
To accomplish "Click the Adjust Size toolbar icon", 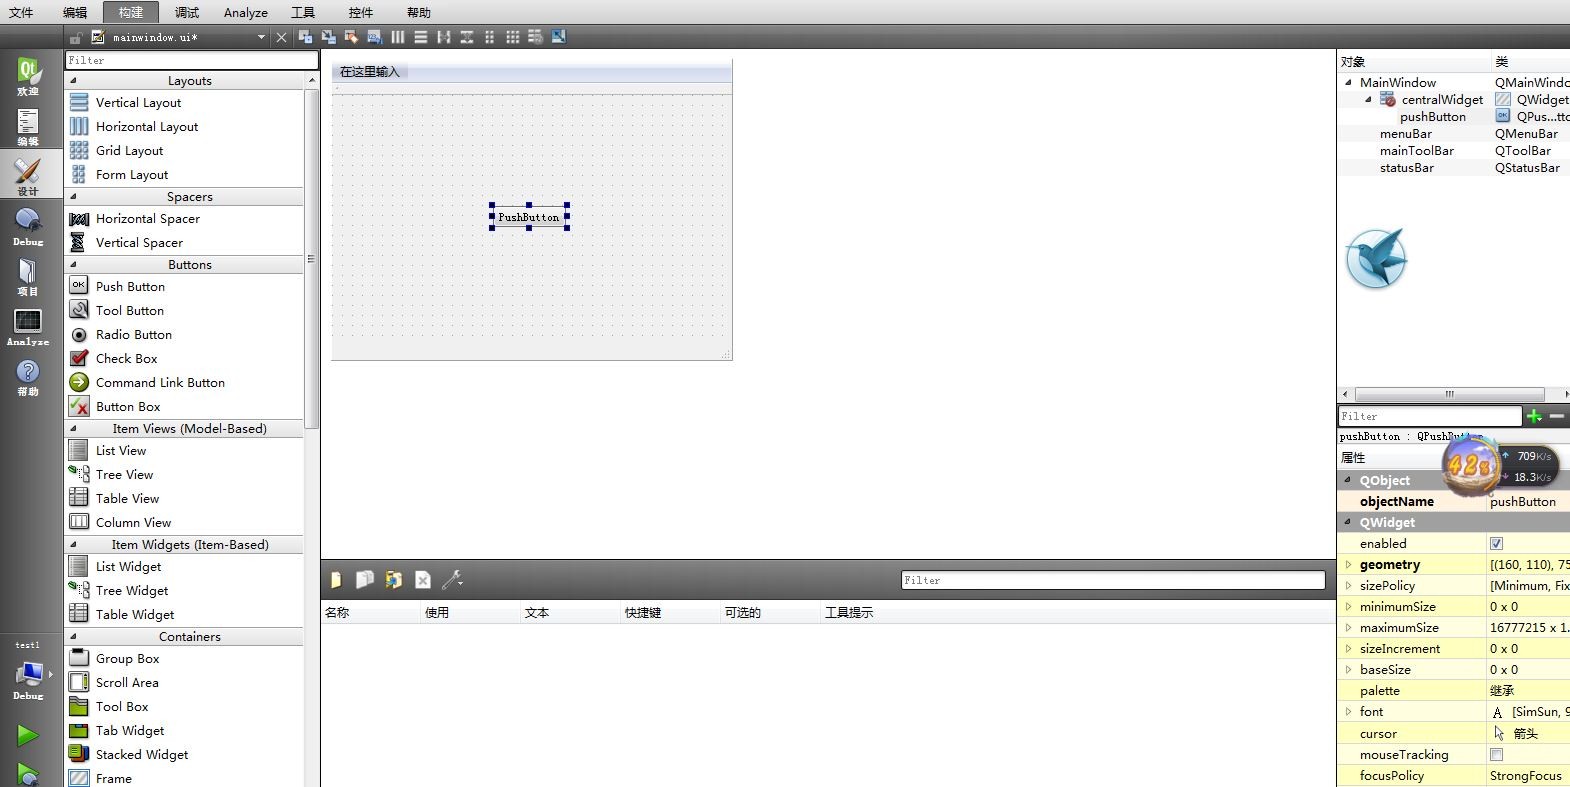I will coord(559,37).
